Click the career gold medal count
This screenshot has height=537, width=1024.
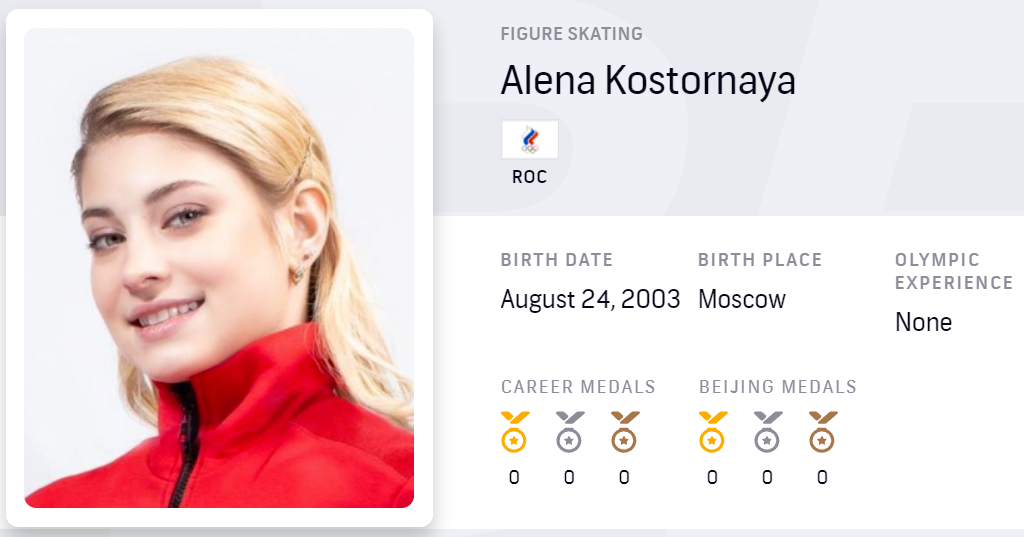514,478
